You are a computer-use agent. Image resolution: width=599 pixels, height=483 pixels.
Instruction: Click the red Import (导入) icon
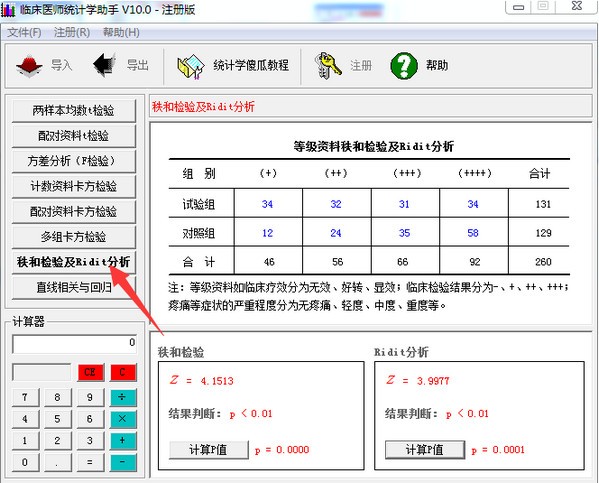29,66
